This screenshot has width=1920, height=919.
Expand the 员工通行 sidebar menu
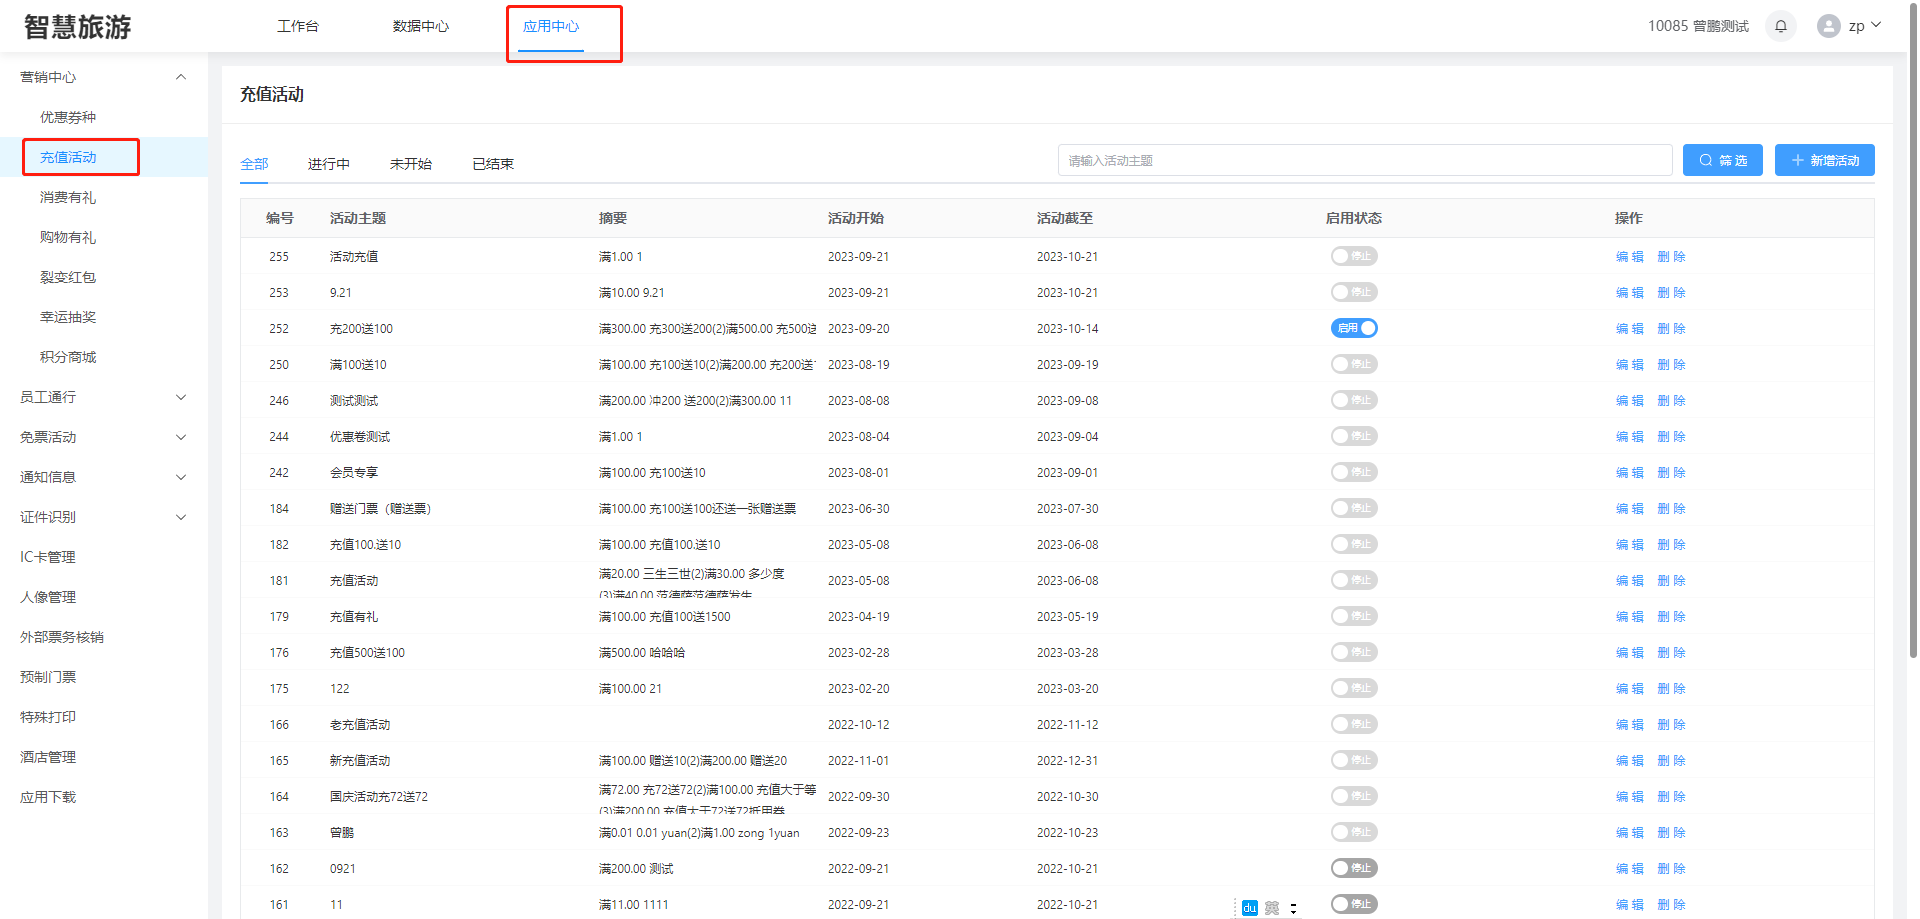click(181, 397)
